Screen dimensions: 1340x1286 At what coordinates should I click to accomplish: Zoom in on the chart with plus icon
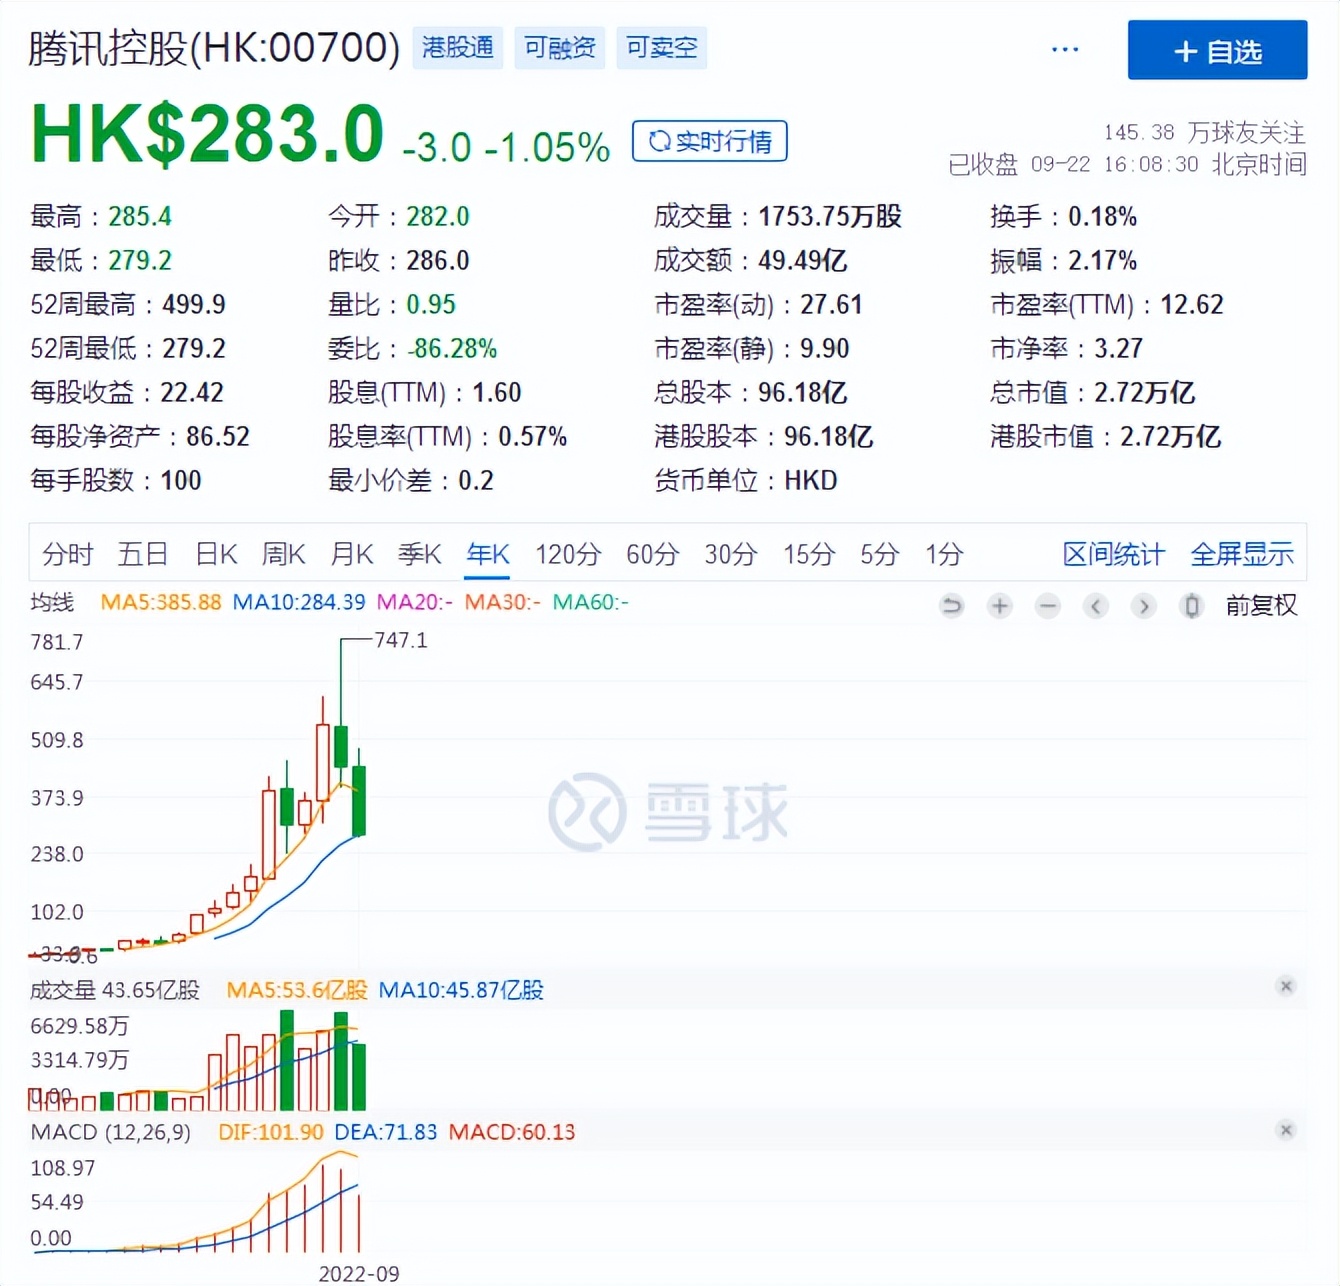click(x=999, y=606)
